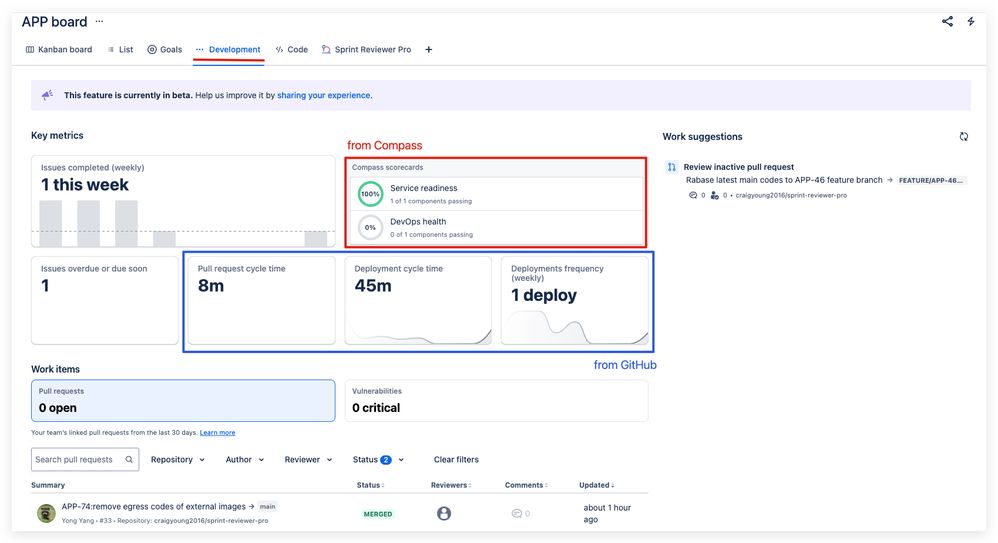Expand the Repository filter dropdown
Screen dimensions: 998x543
coord(178,460)
